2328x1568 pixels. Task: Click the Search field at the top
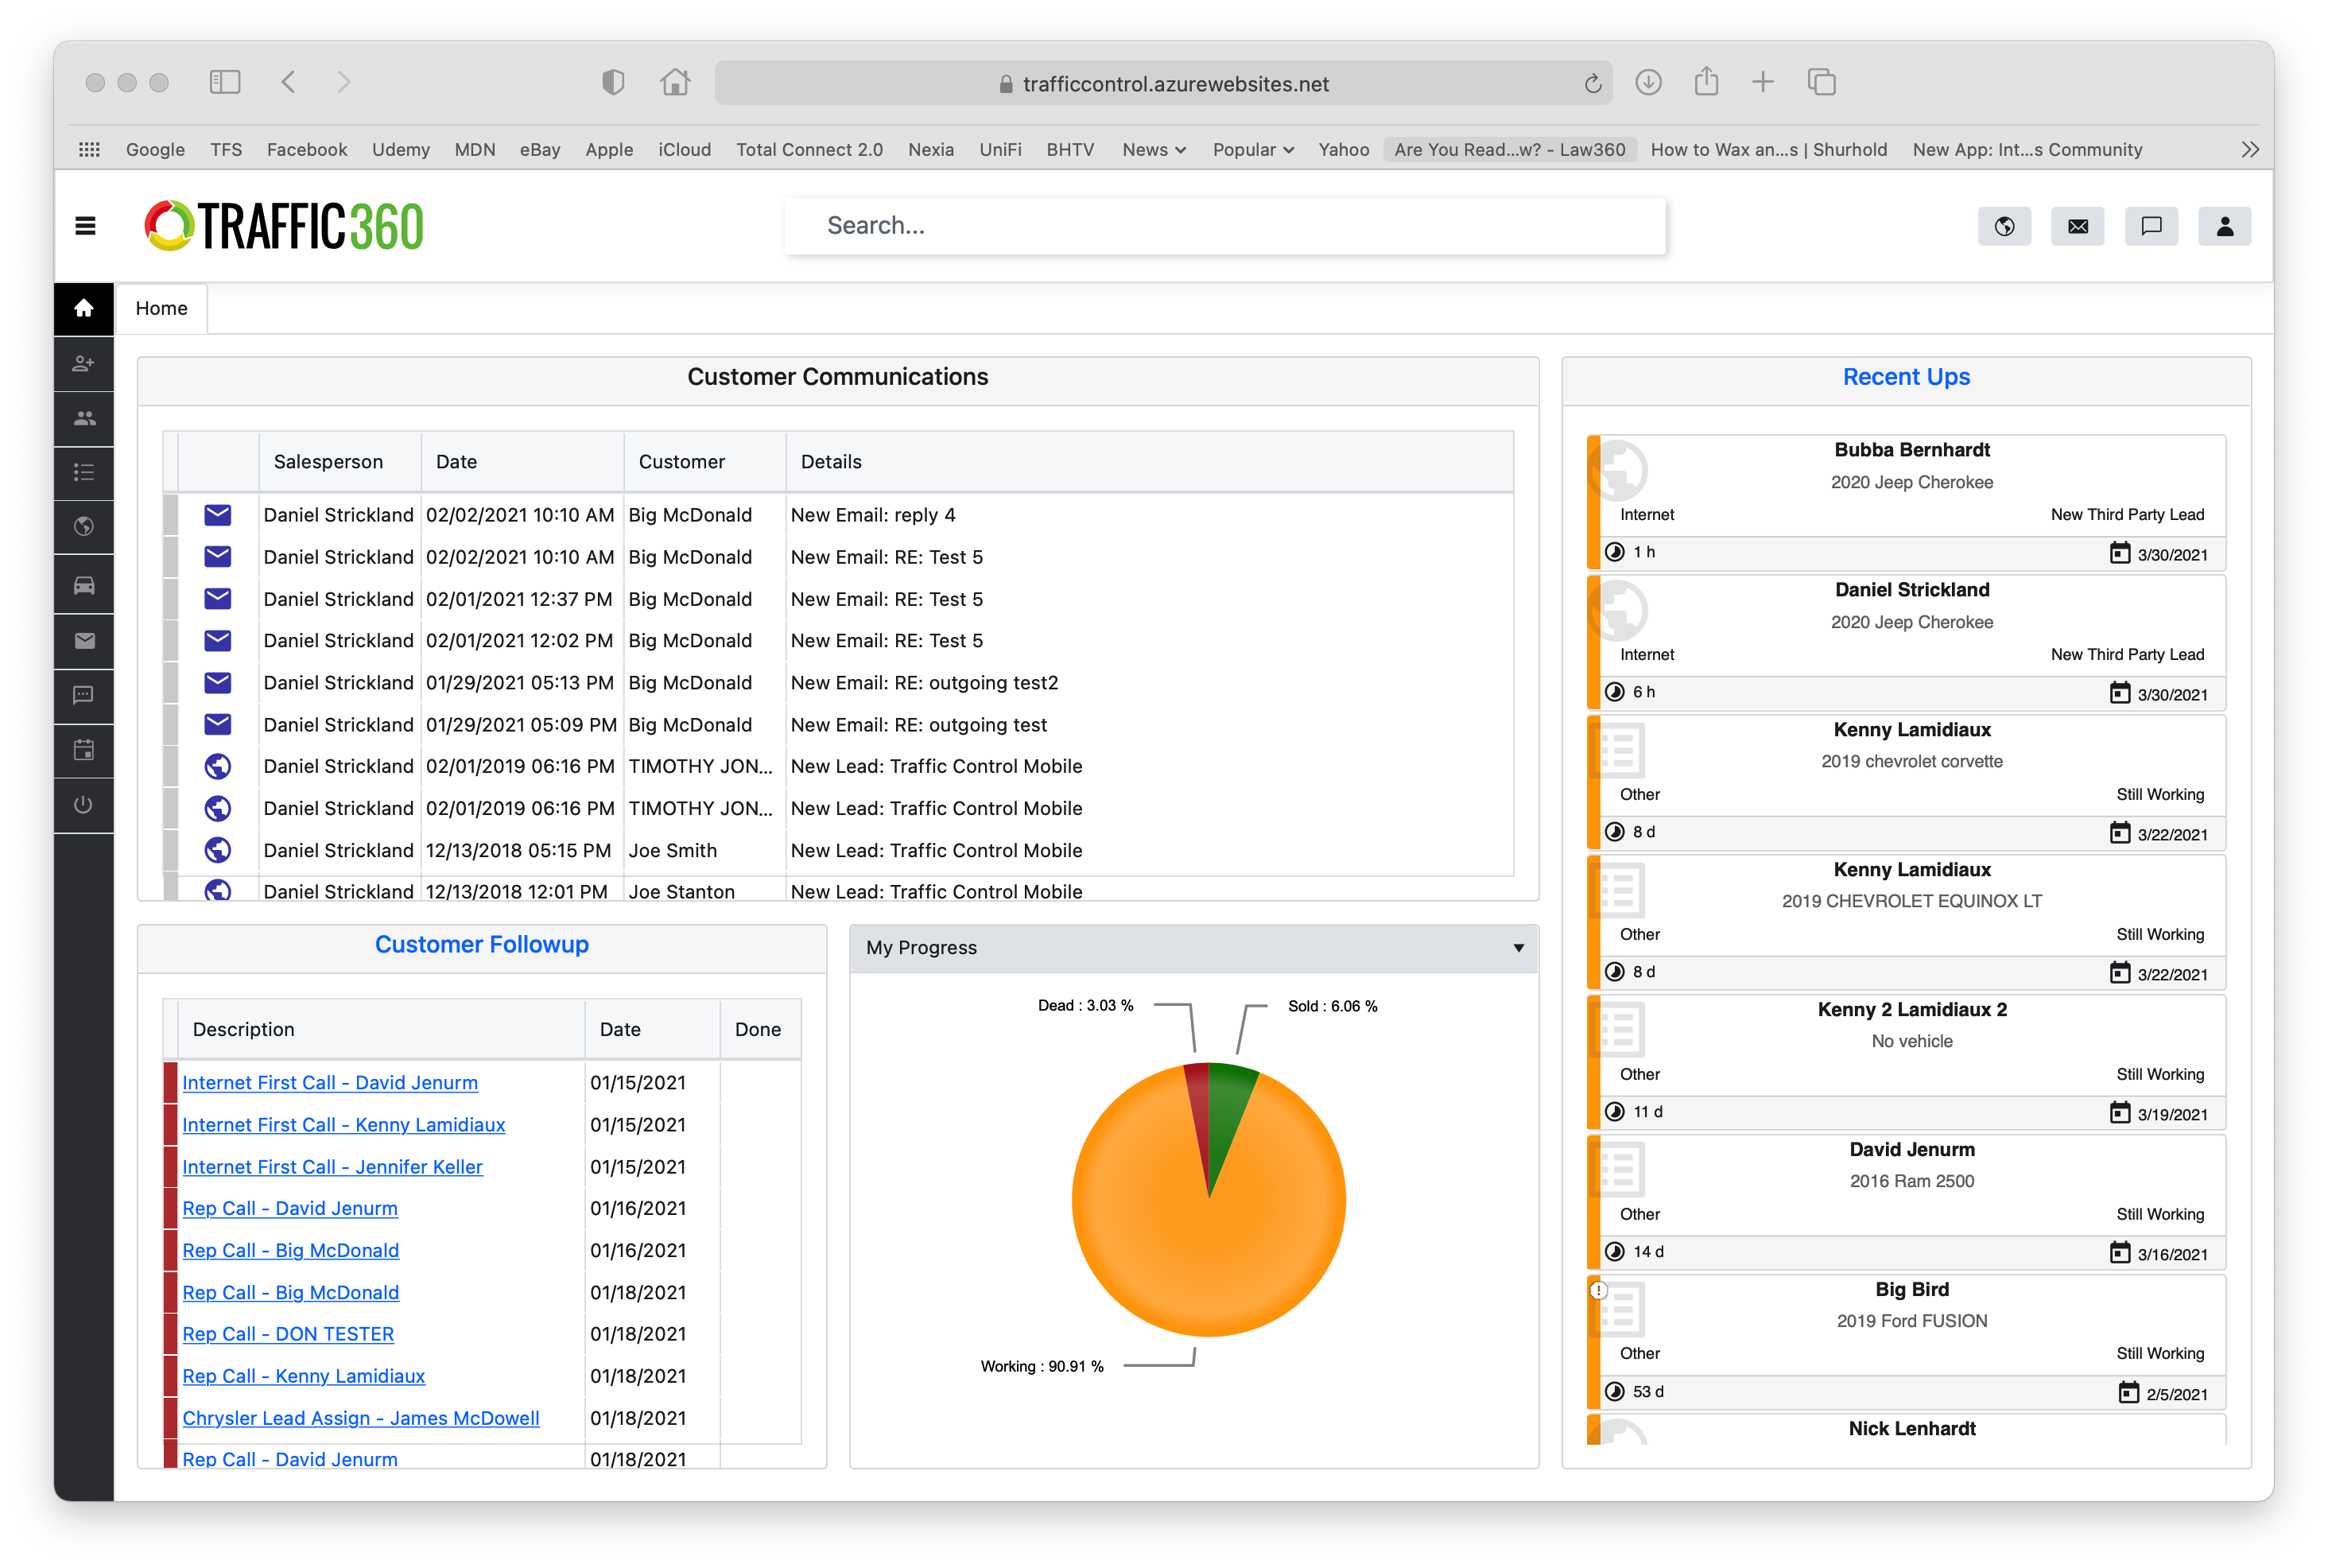[1225, 226]
